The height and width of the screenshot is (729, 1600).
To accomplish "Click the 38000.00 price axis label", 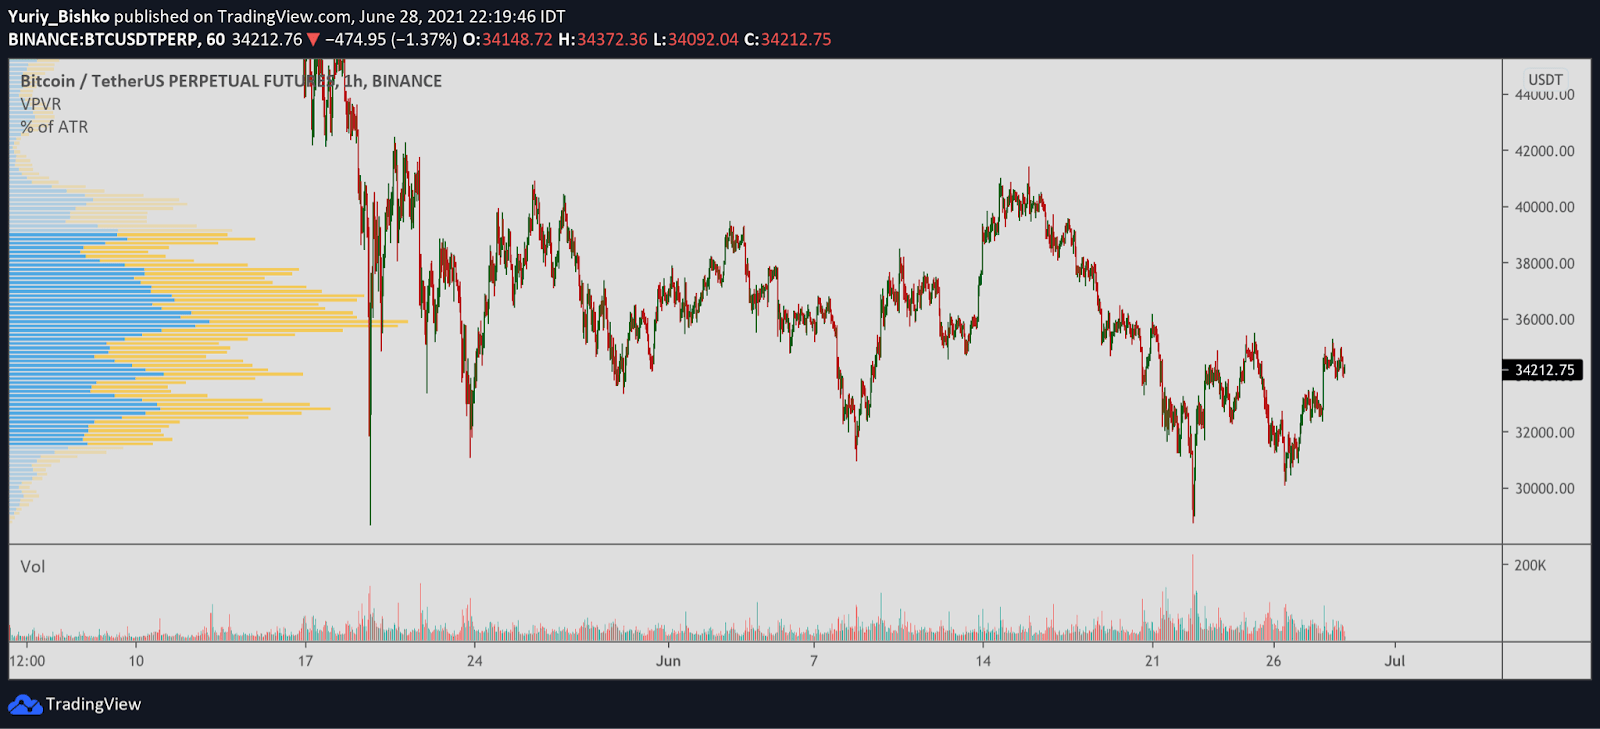I will pyautogui.click(x=1545, y=264).
